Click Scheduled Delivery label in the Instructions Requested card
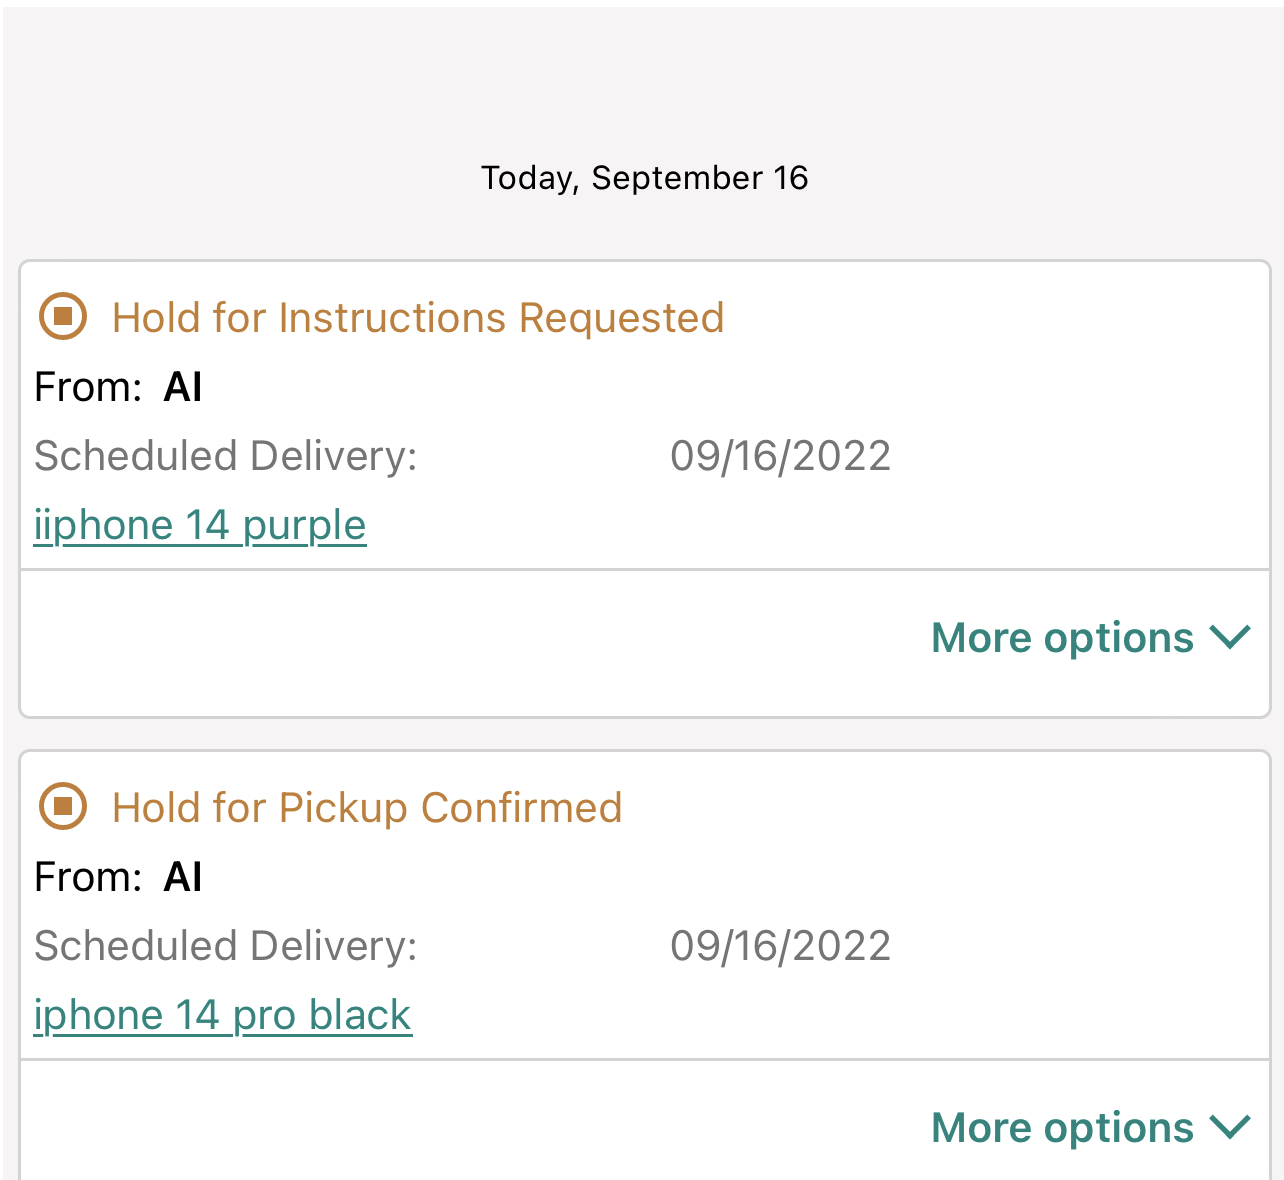The image size is (1284, 1180). click(226, 457)
